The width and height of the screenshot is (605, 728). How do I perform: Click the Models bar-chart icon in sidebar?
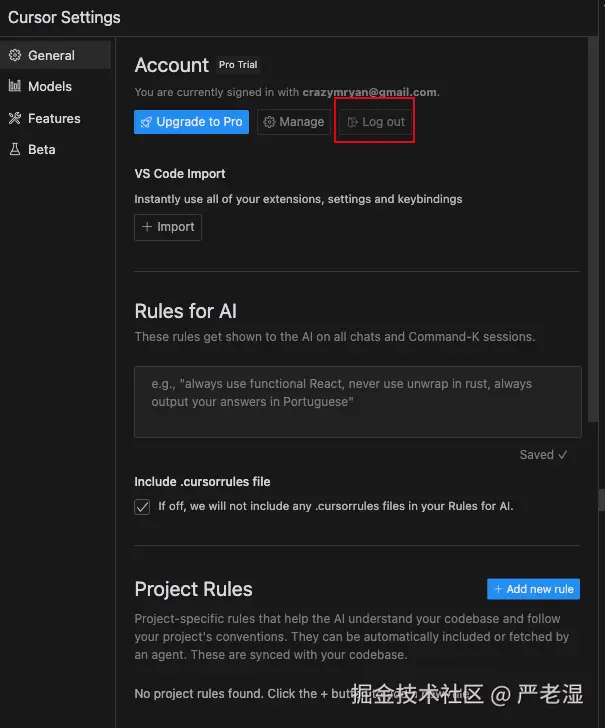[x=15, y=87]
